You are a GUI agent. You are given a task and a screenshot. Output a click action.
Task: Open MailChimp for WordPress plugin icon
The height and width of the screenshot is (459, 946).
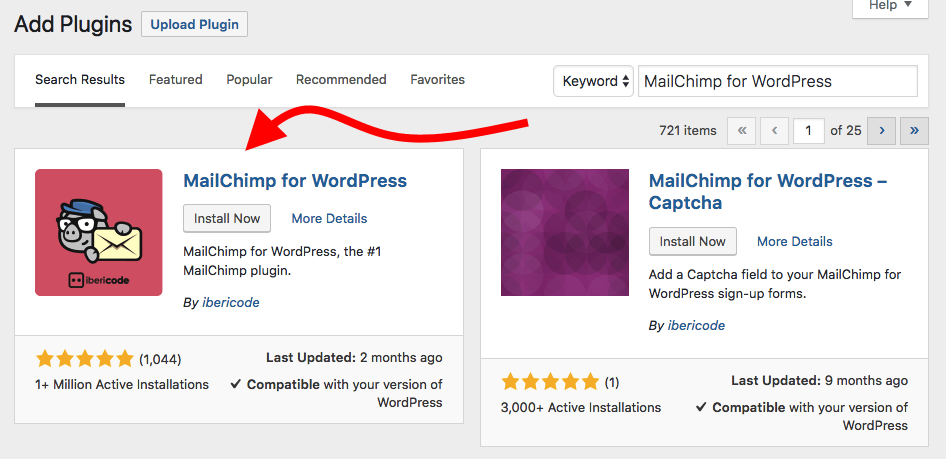[x=99, y=232]
